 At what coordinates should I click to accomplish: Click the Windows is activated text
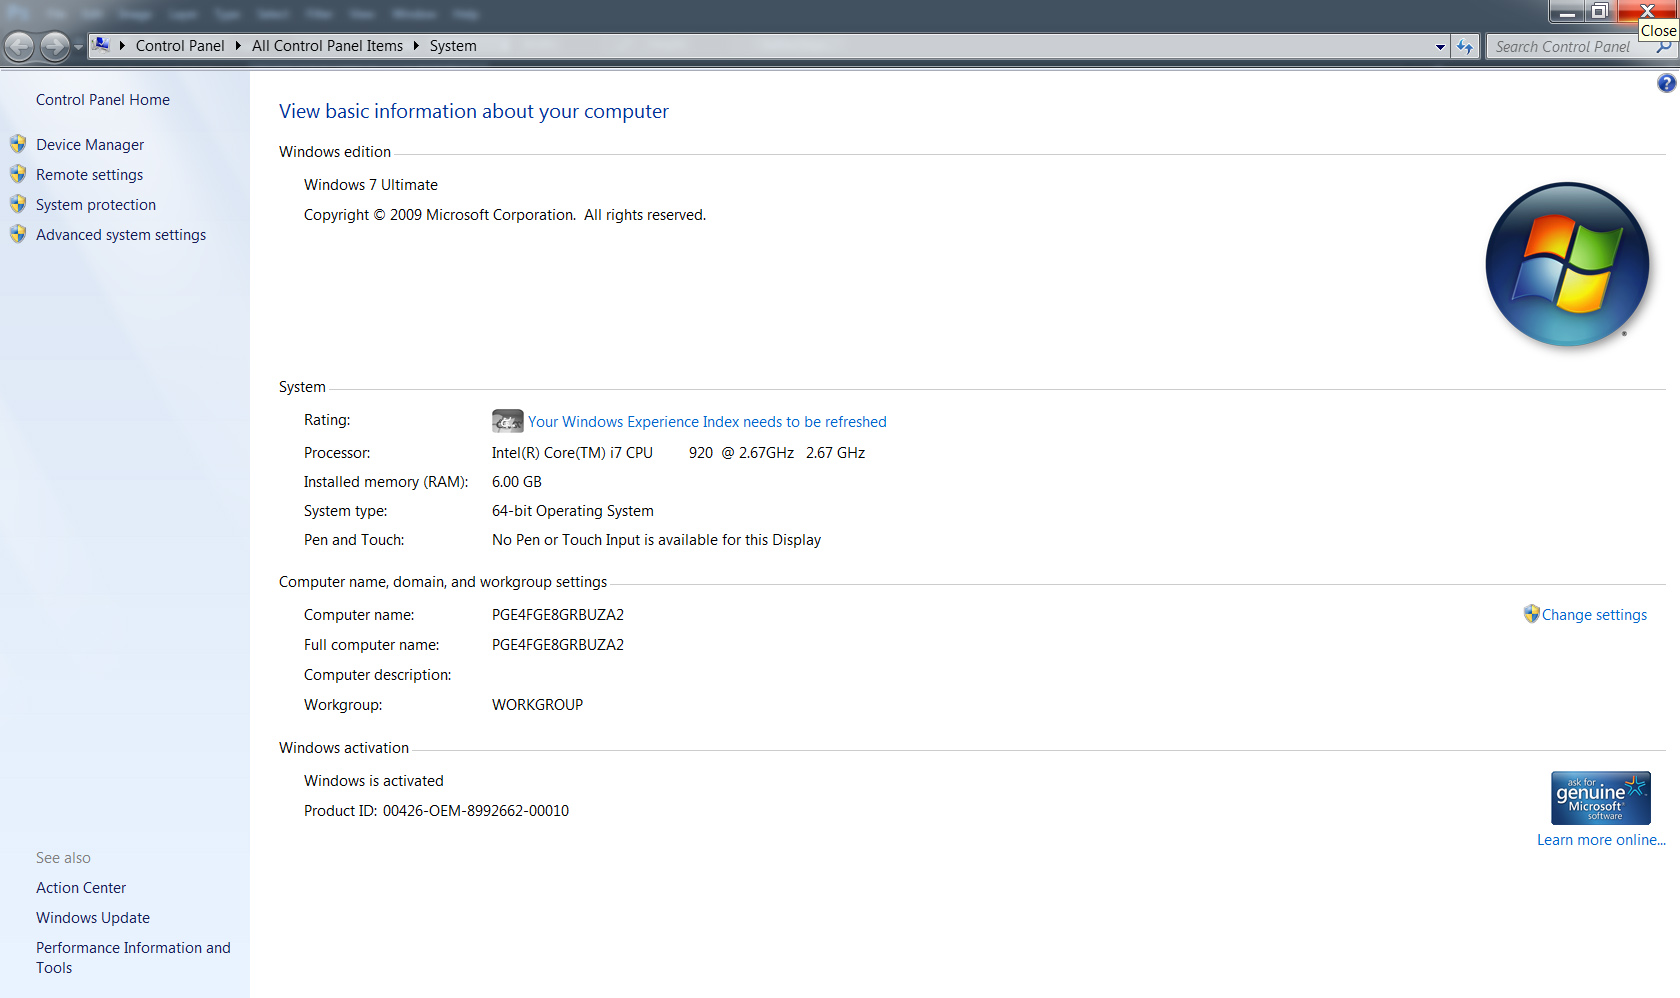(x=374, y=781)
